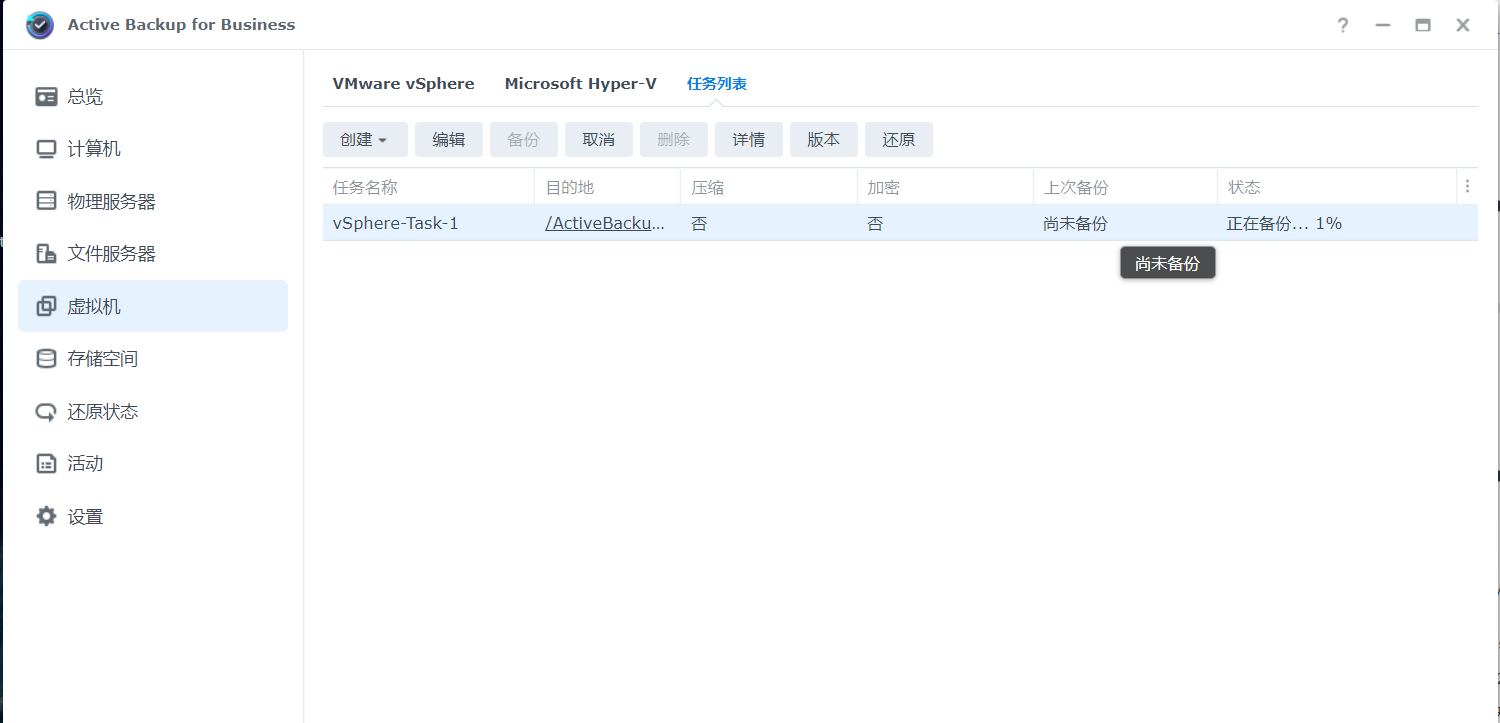
Task: Sort by the 任务名称 column header
Action: pos(429,187)
